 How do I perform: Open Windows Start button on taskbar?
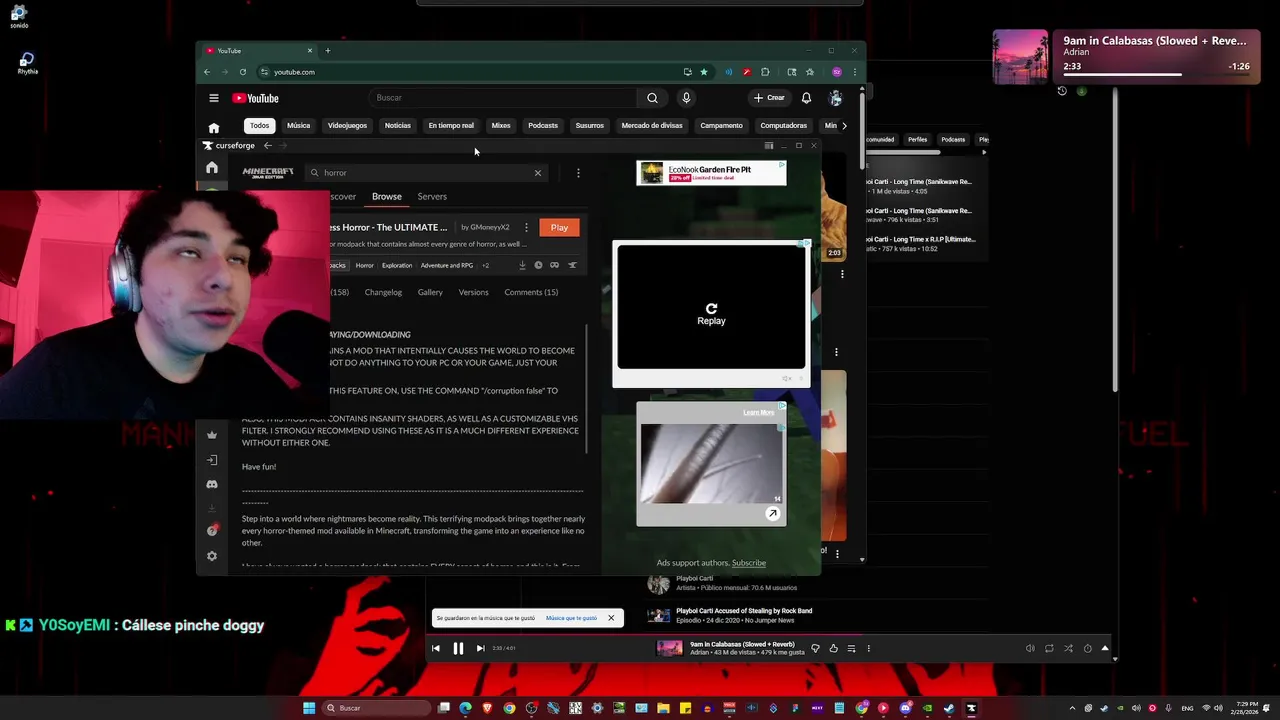coord(309,708)
